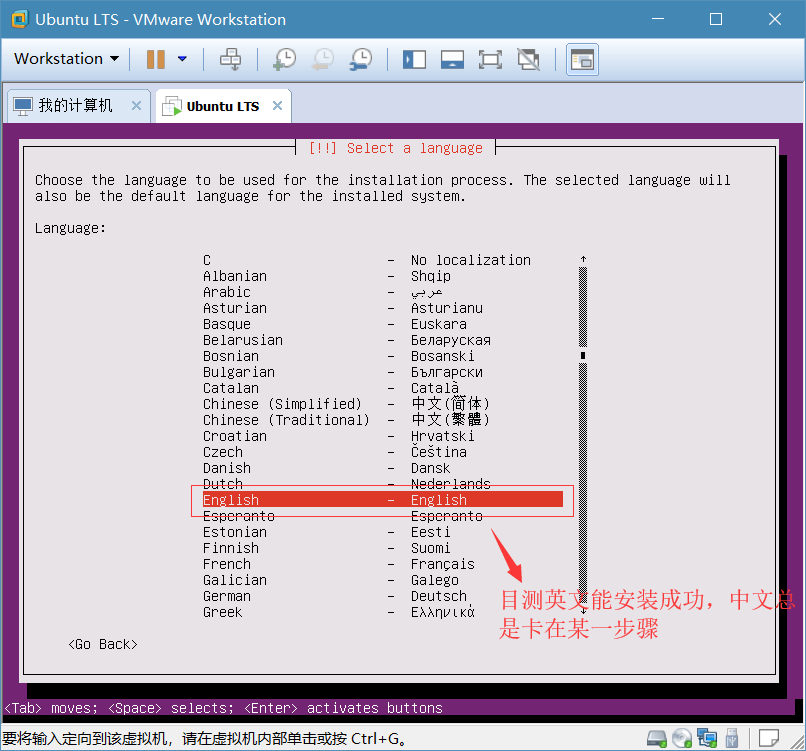The image size is (806, 751).
Task: Choose Chinese (Simplified) from language list
Action: pyautogui.click(x=282, y=404)
